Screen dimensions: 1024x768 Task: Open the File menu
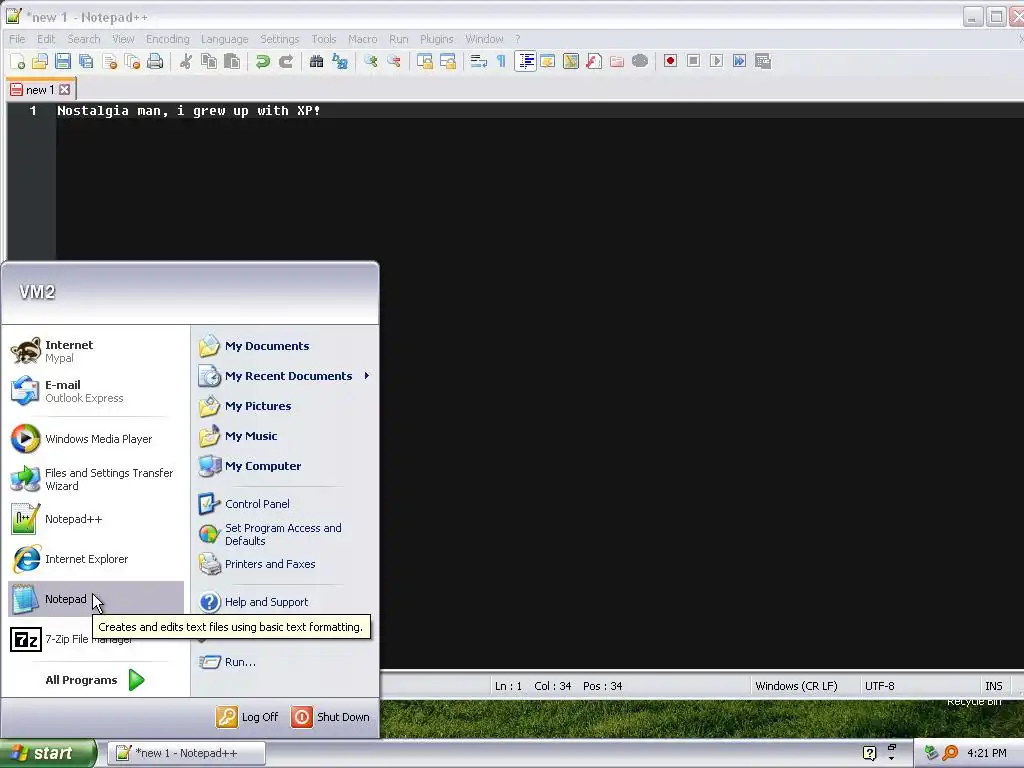coord(17,39)
